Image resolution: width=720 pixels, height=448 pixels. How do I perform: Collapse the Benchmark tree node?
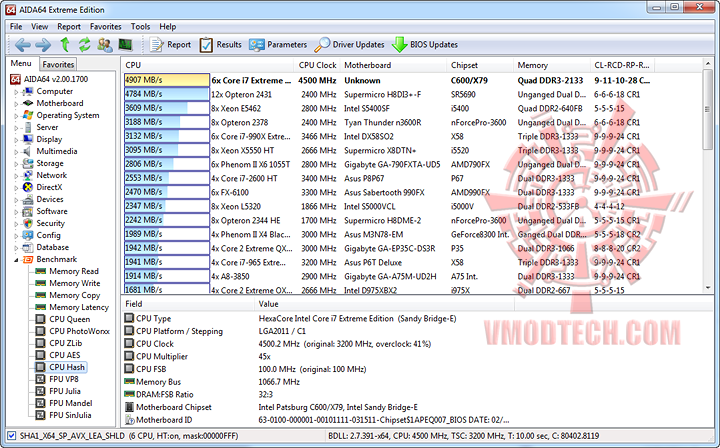pos(16,260)
